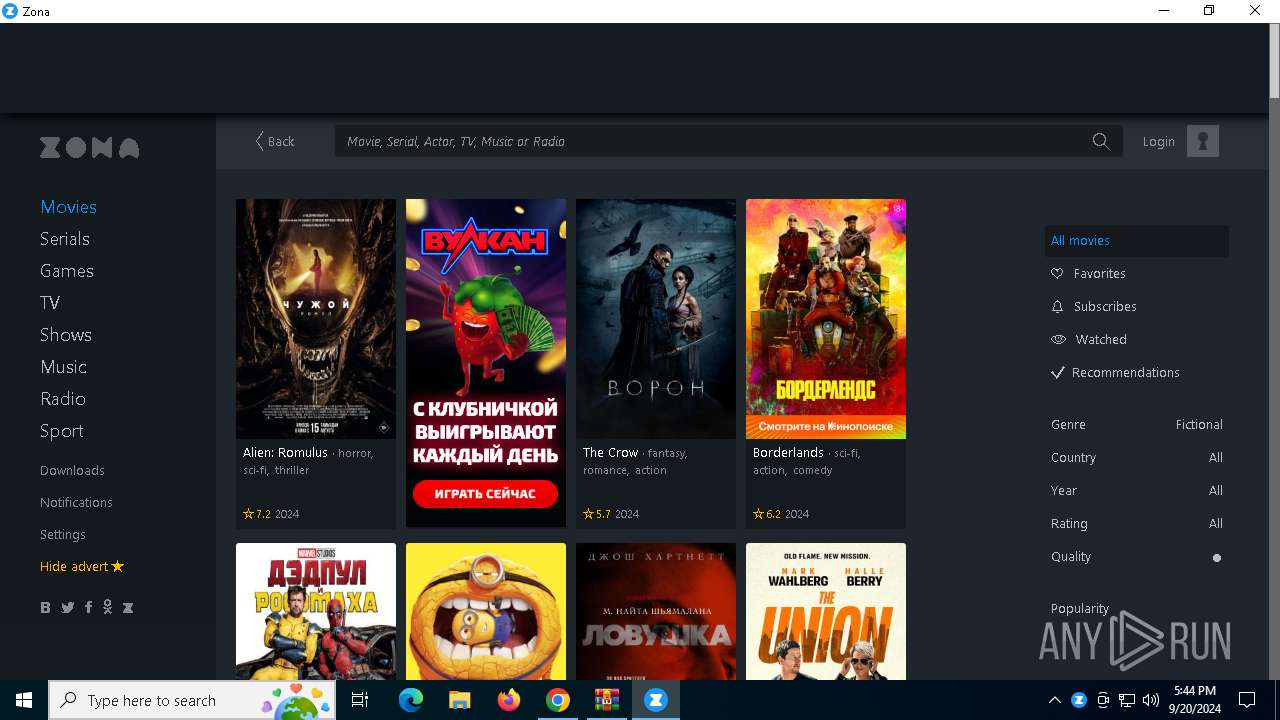Launch Microsoft Edge from taskbar
The width and height of the screenshot is (1280, 720).
[x=411, y=700]
